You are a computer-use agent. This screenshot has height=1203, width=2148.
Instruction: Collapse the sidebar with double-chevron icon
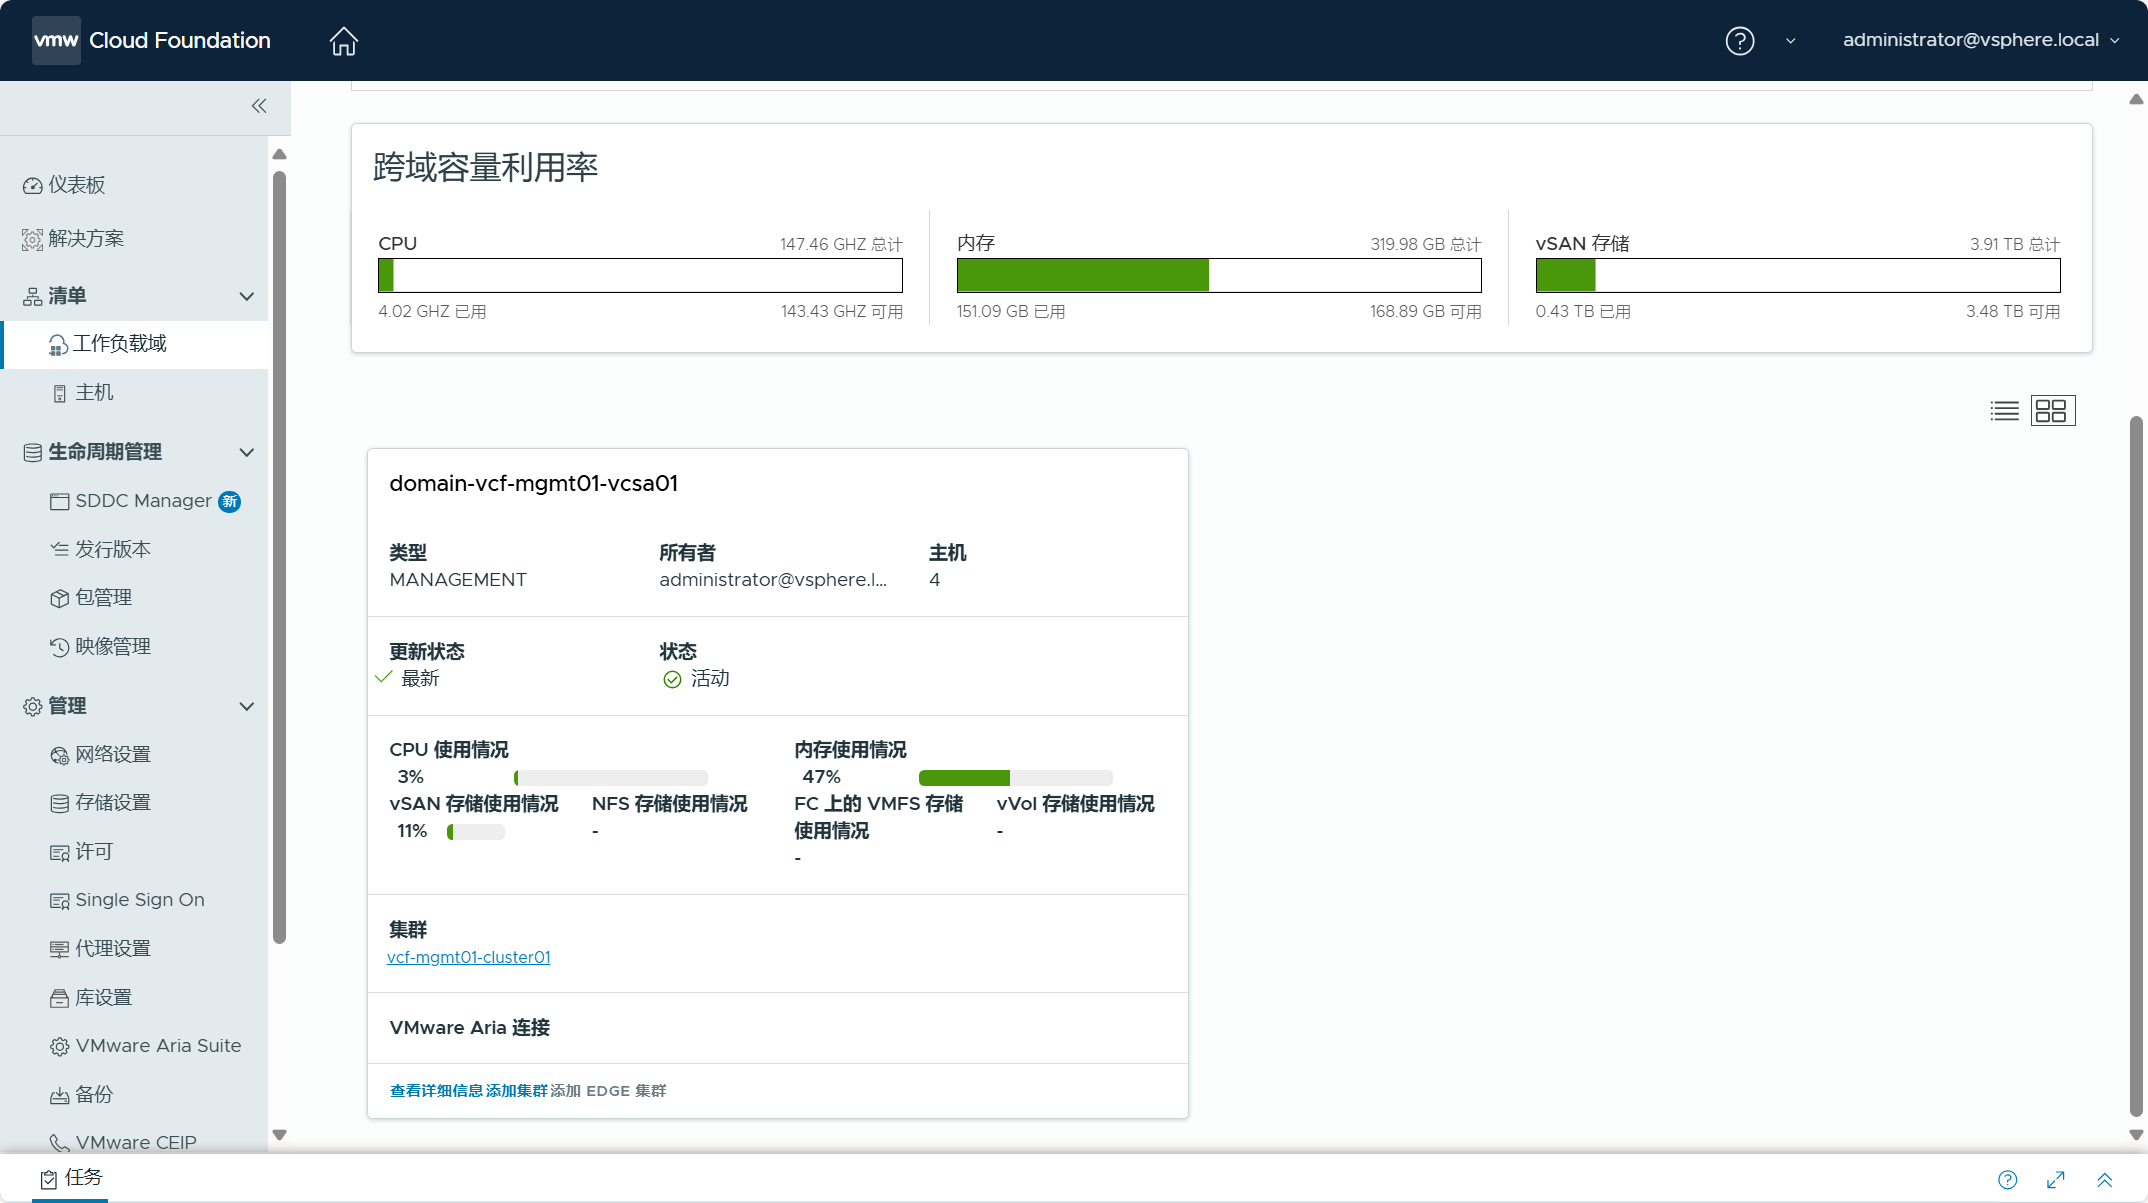tap(259, 106)
